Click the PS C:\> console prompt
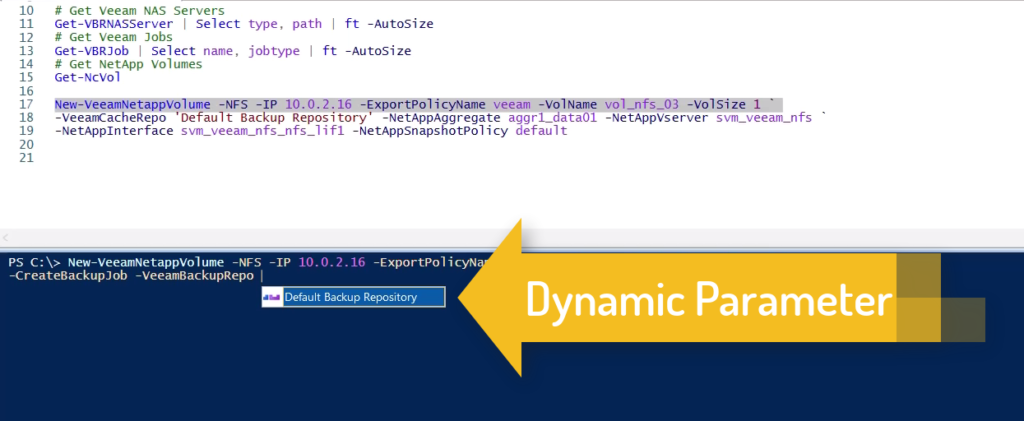 [x=34, y=261]
